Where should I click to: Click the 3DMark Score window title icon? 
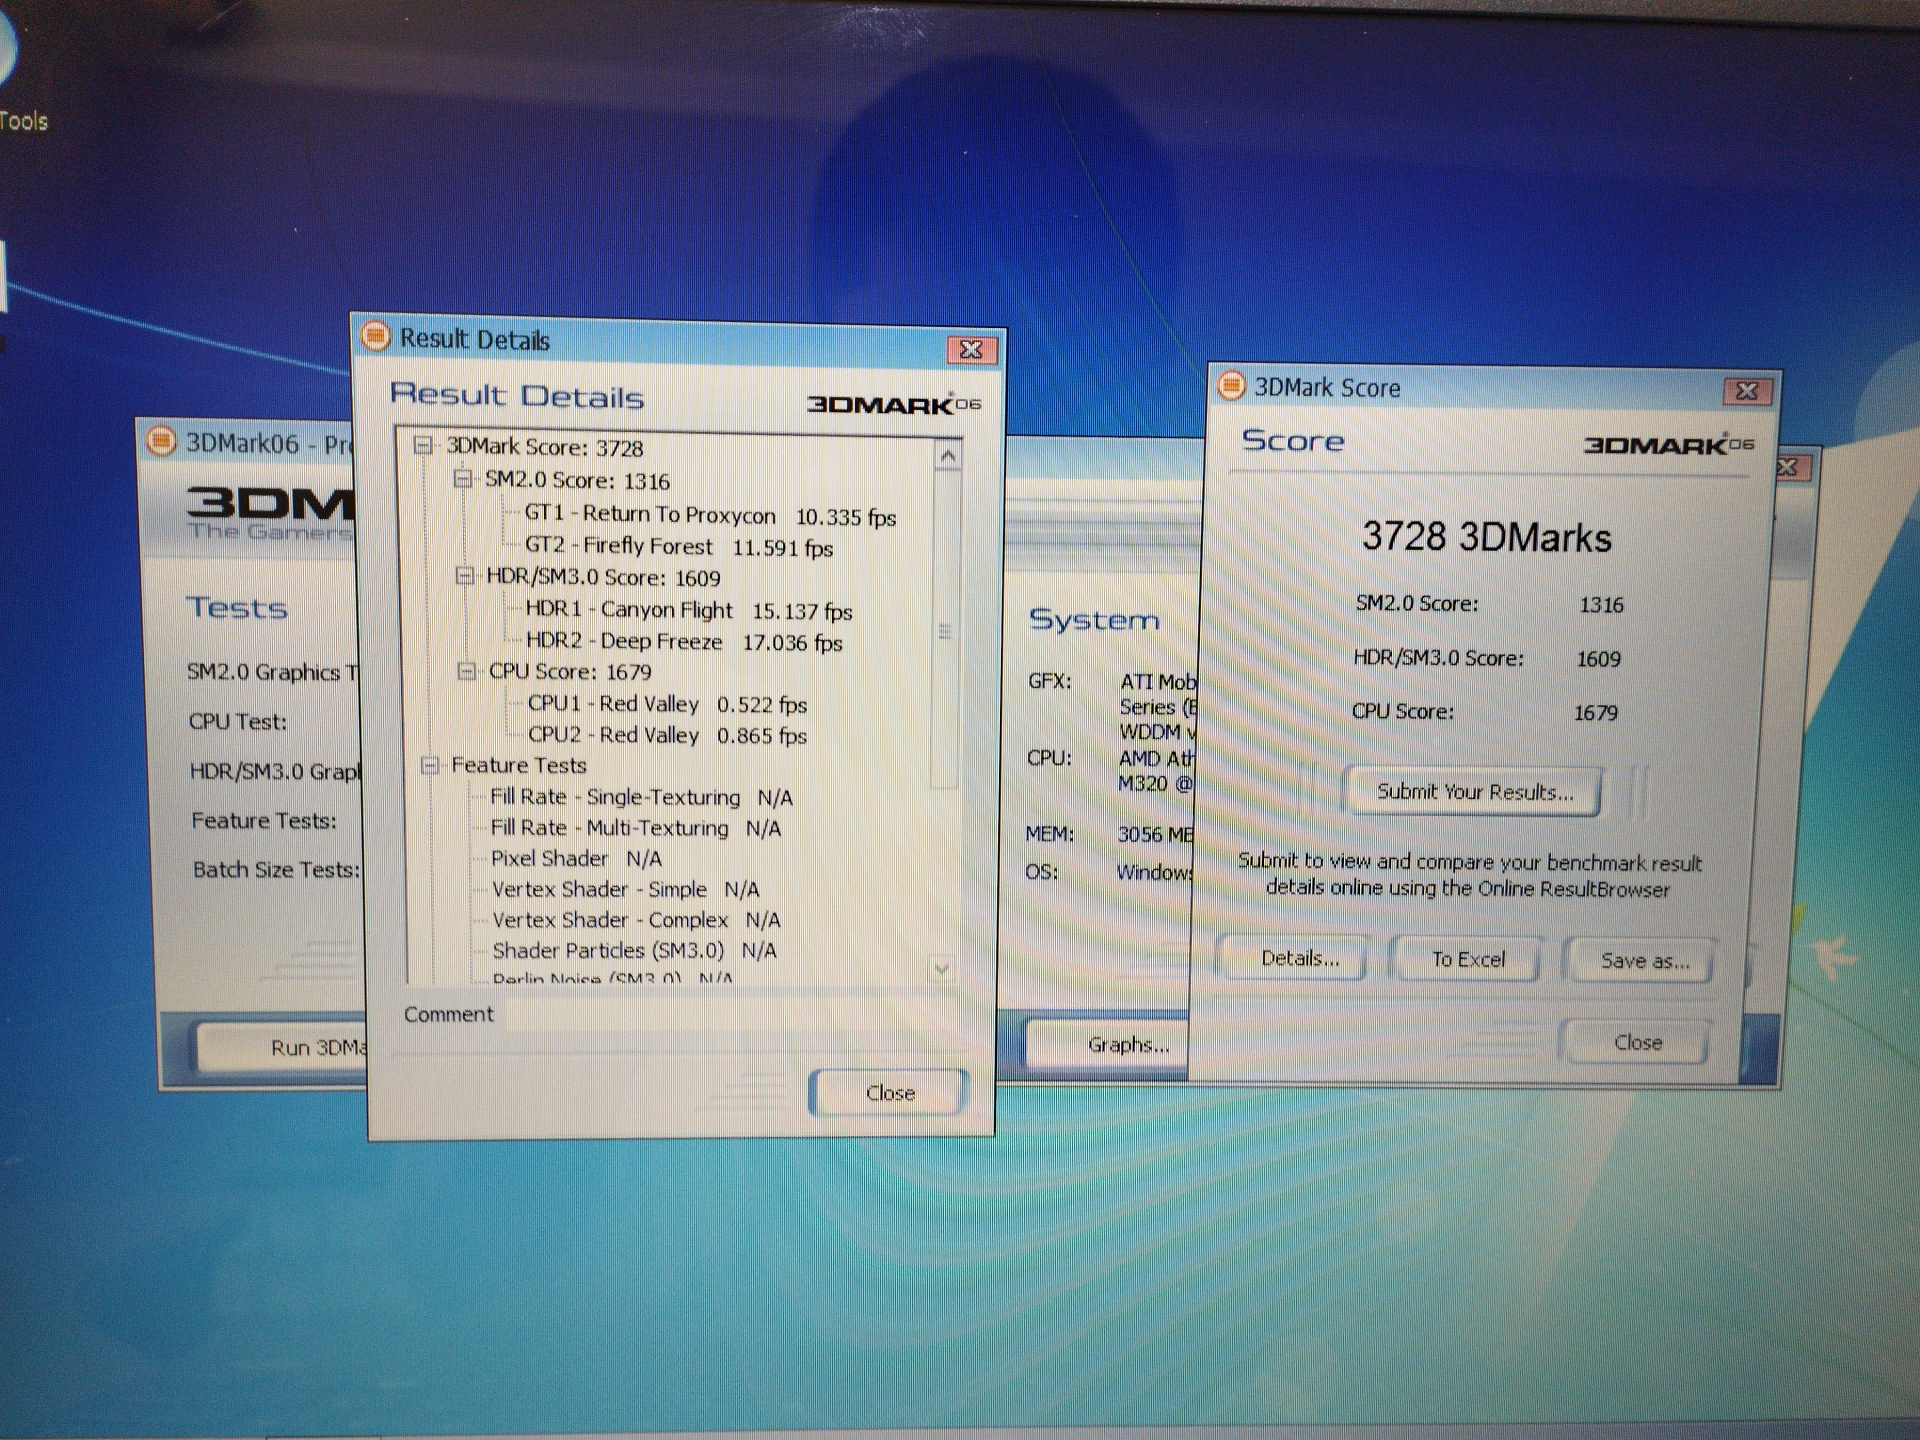[x=1231, y=385]
